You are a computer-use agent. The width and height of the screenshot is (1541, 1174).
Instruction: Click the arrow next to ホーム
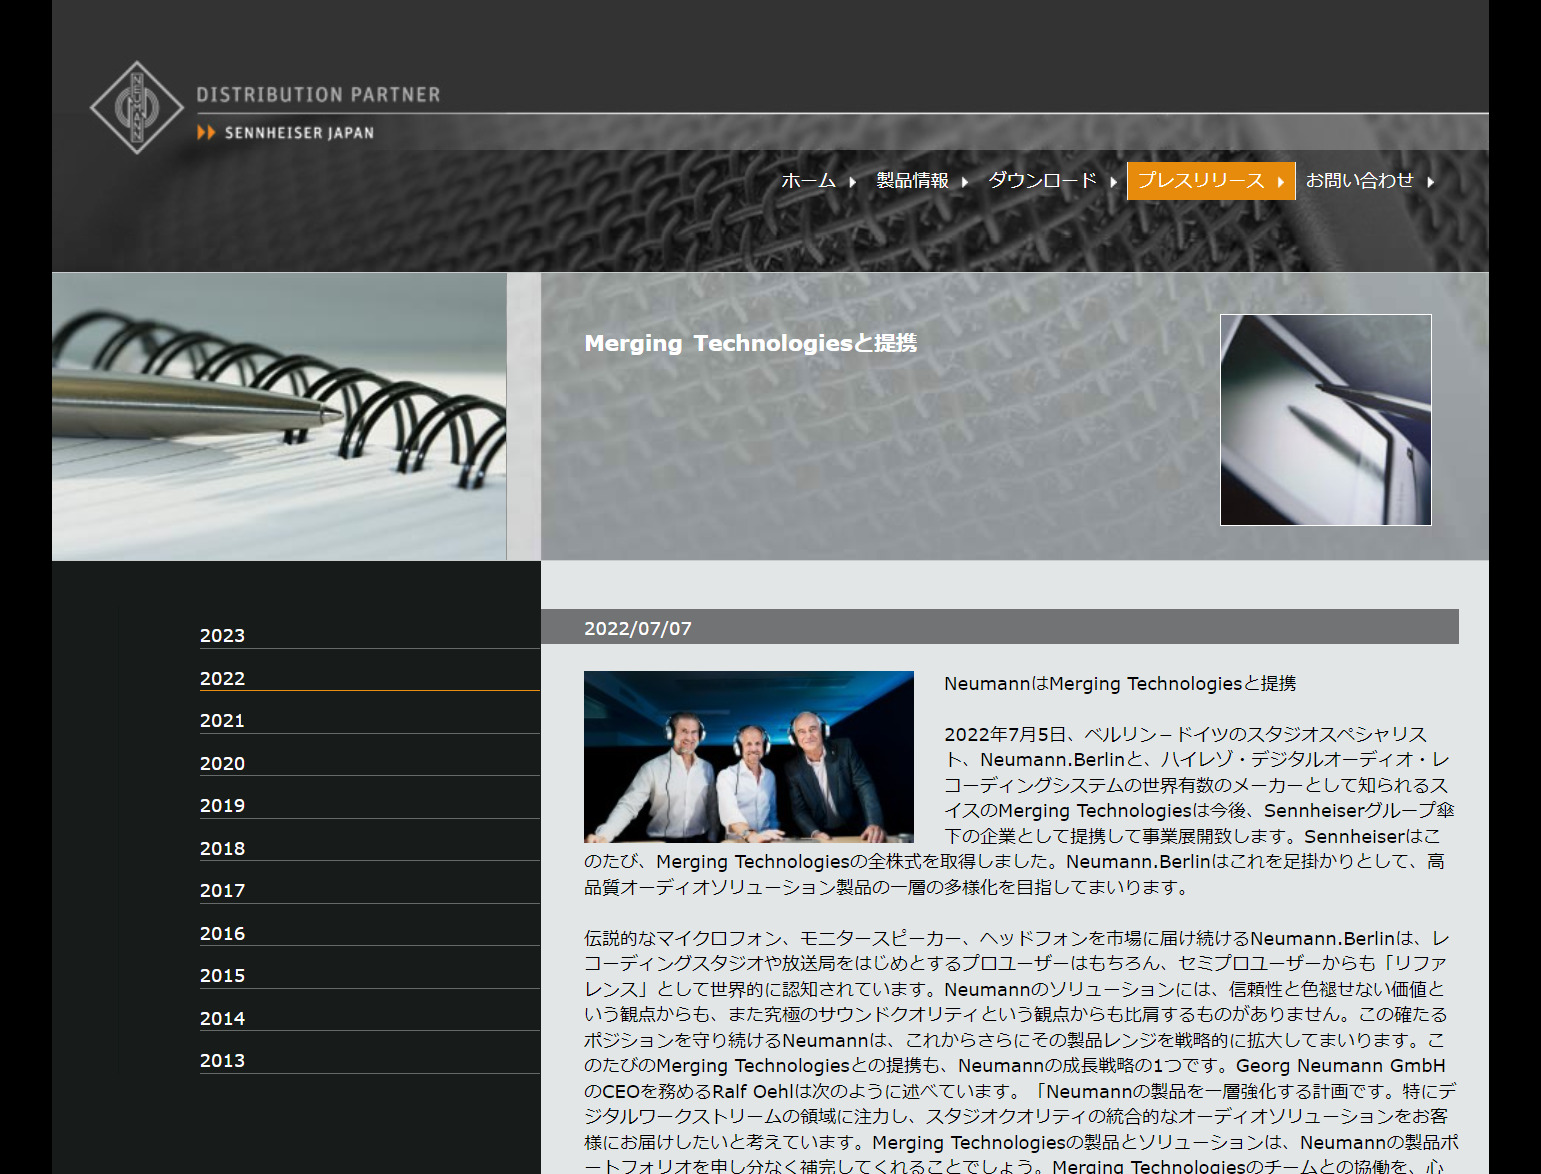[852, 182]
